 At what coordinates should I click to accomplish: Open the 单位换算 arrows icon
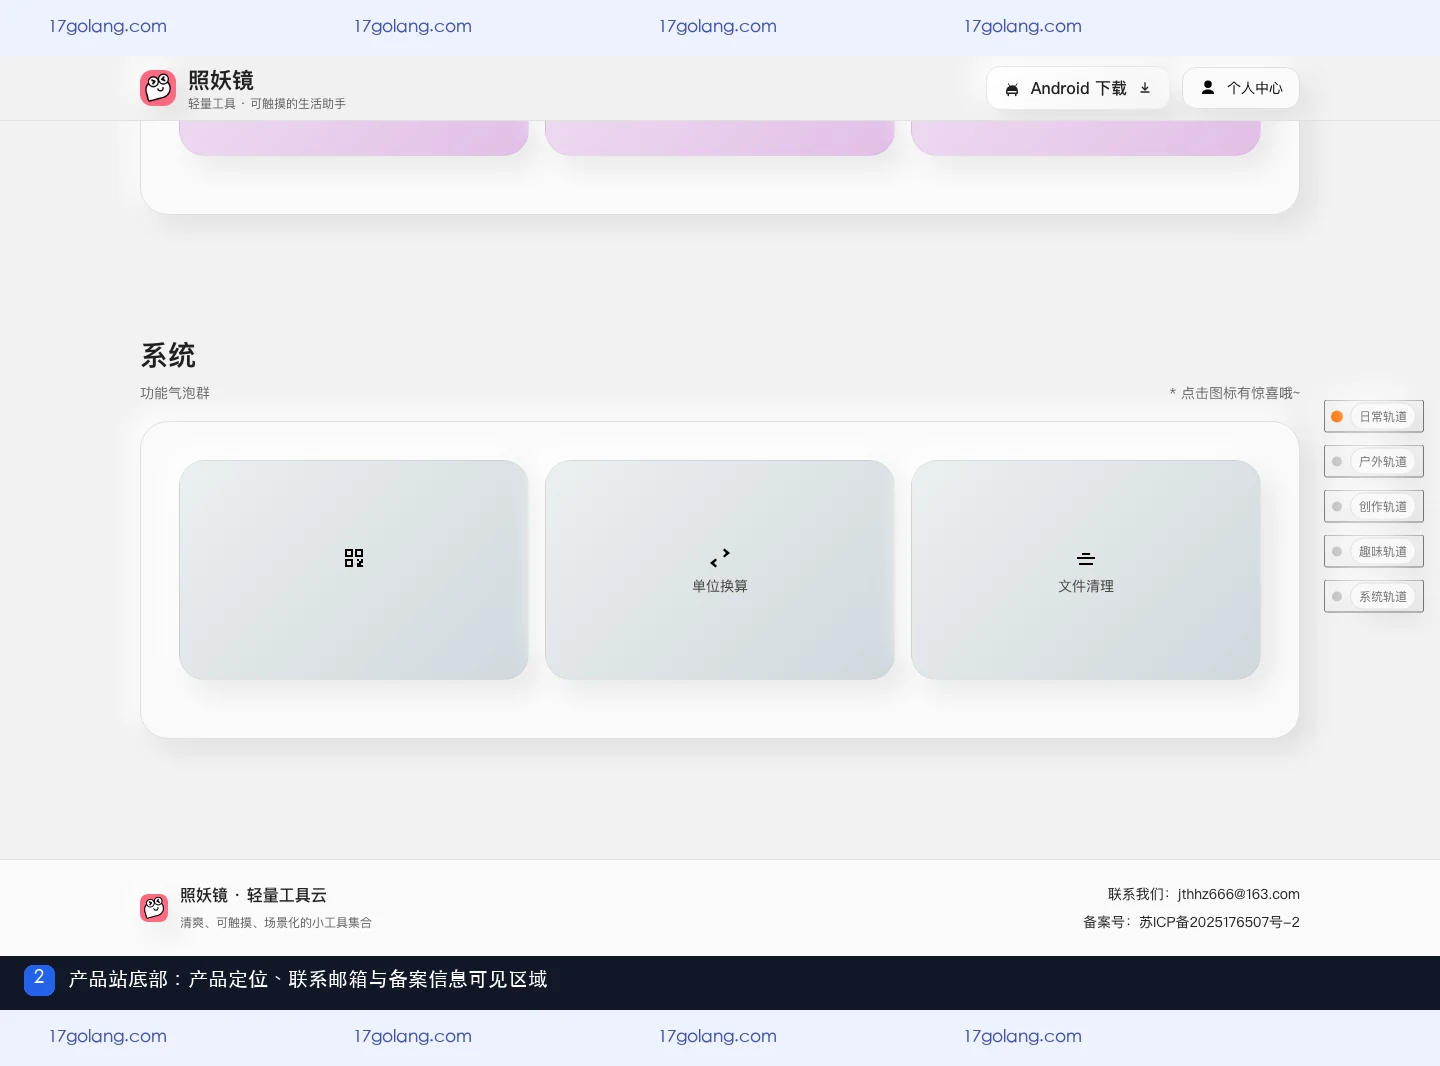coord(720,558)
